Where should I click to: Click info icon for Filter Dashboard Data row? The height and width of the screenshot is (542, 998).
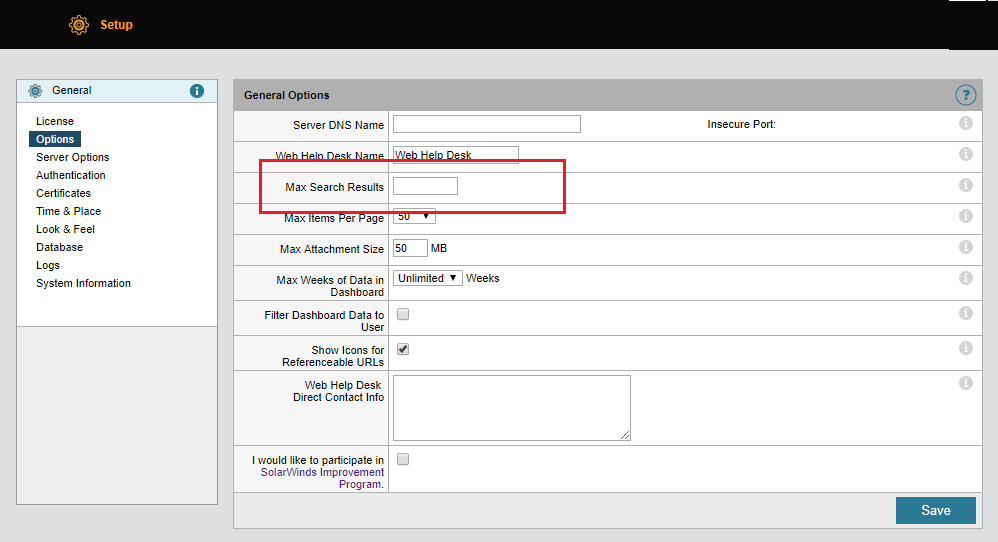[x=966, y=313]
